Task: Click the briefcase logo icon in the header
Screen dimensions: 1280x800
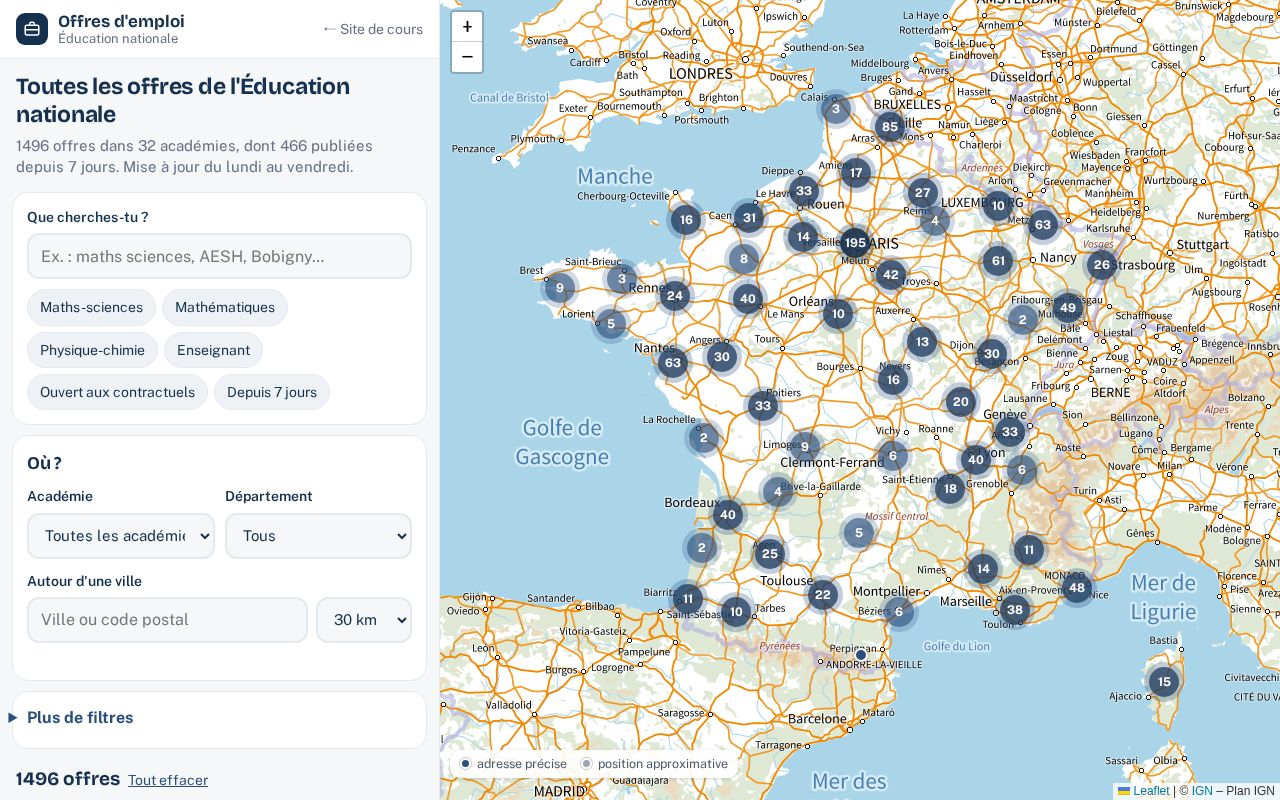Action: [x=32, y=29]
